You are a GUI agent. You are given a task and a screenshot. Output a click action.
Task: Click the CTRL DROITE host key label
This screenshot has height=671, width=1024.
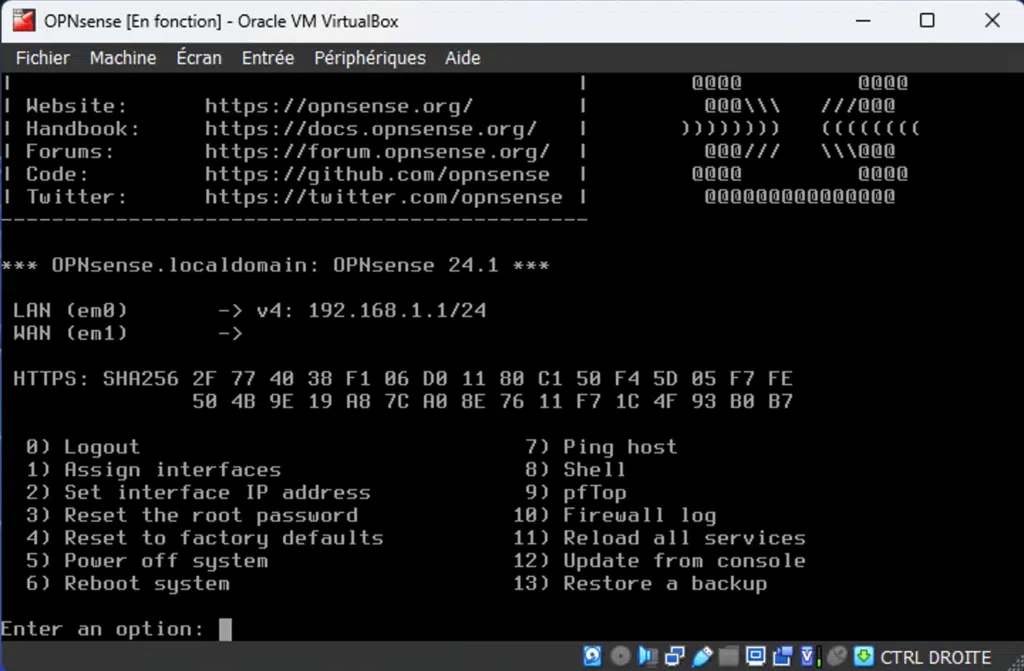tap(935, 657)
